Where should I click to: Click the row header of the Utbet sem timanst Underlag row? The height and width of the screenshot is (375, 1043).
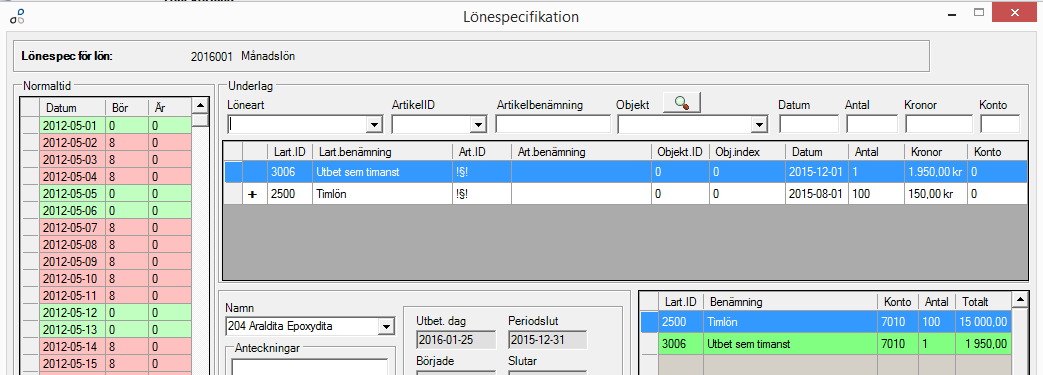(x=233, y=172)
